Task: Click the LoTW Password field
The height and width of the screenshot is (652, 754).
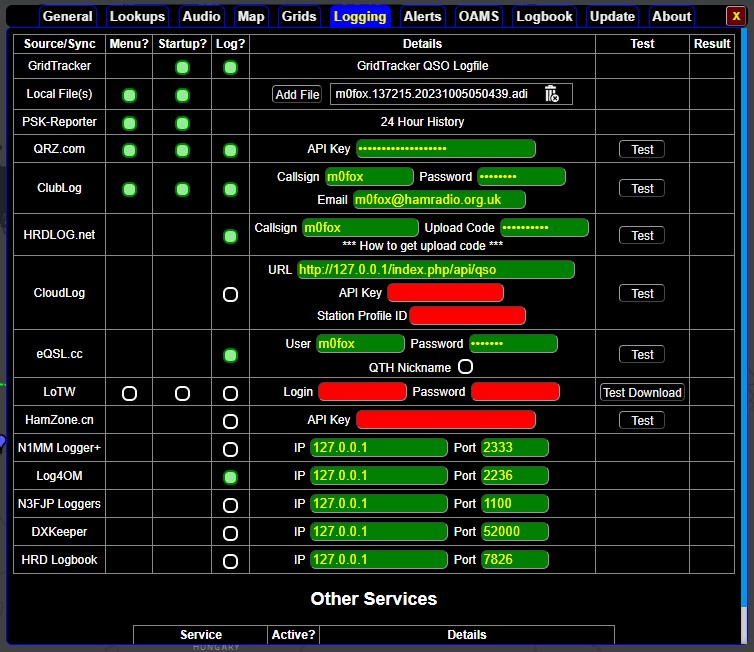Action: (x=515, y=391)
